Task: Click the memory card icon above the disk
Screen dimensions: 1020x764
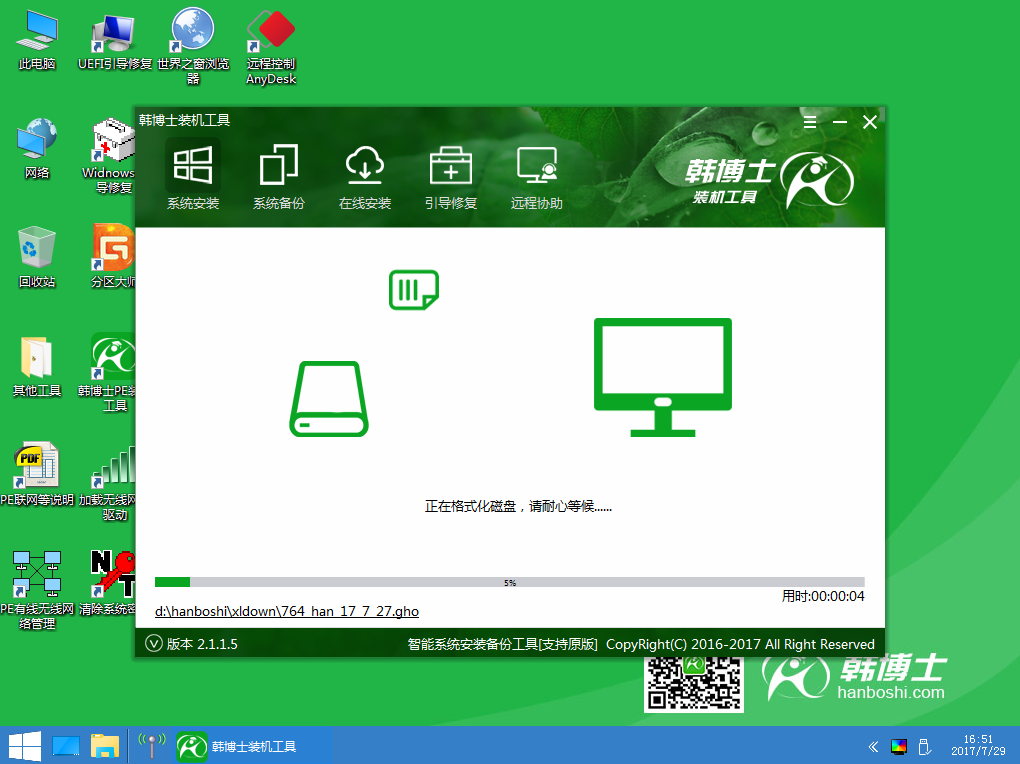Action: pos(414,290)
